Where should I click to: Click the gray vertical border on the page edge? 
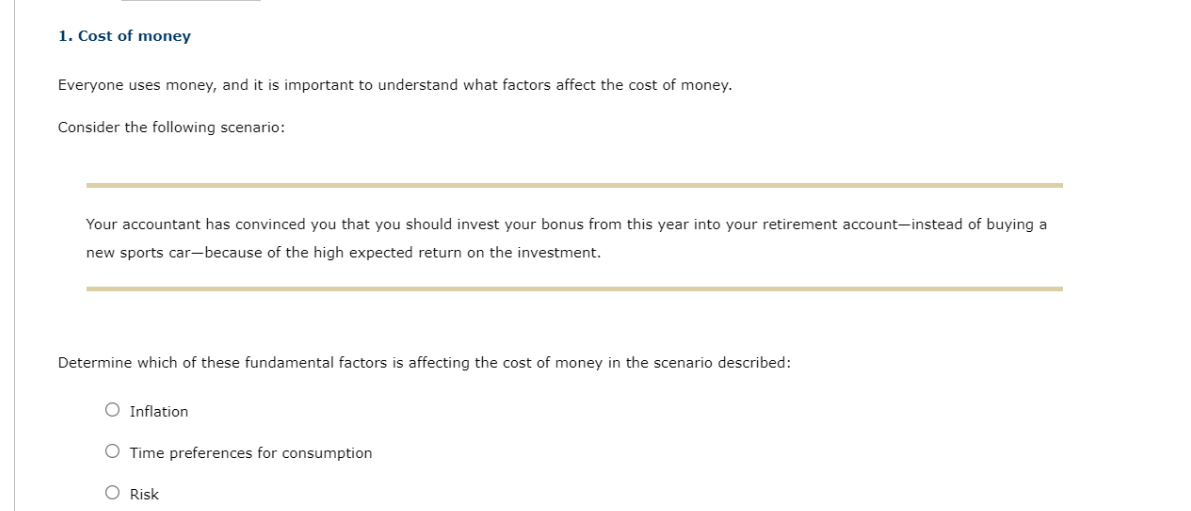tap(14, 255)
